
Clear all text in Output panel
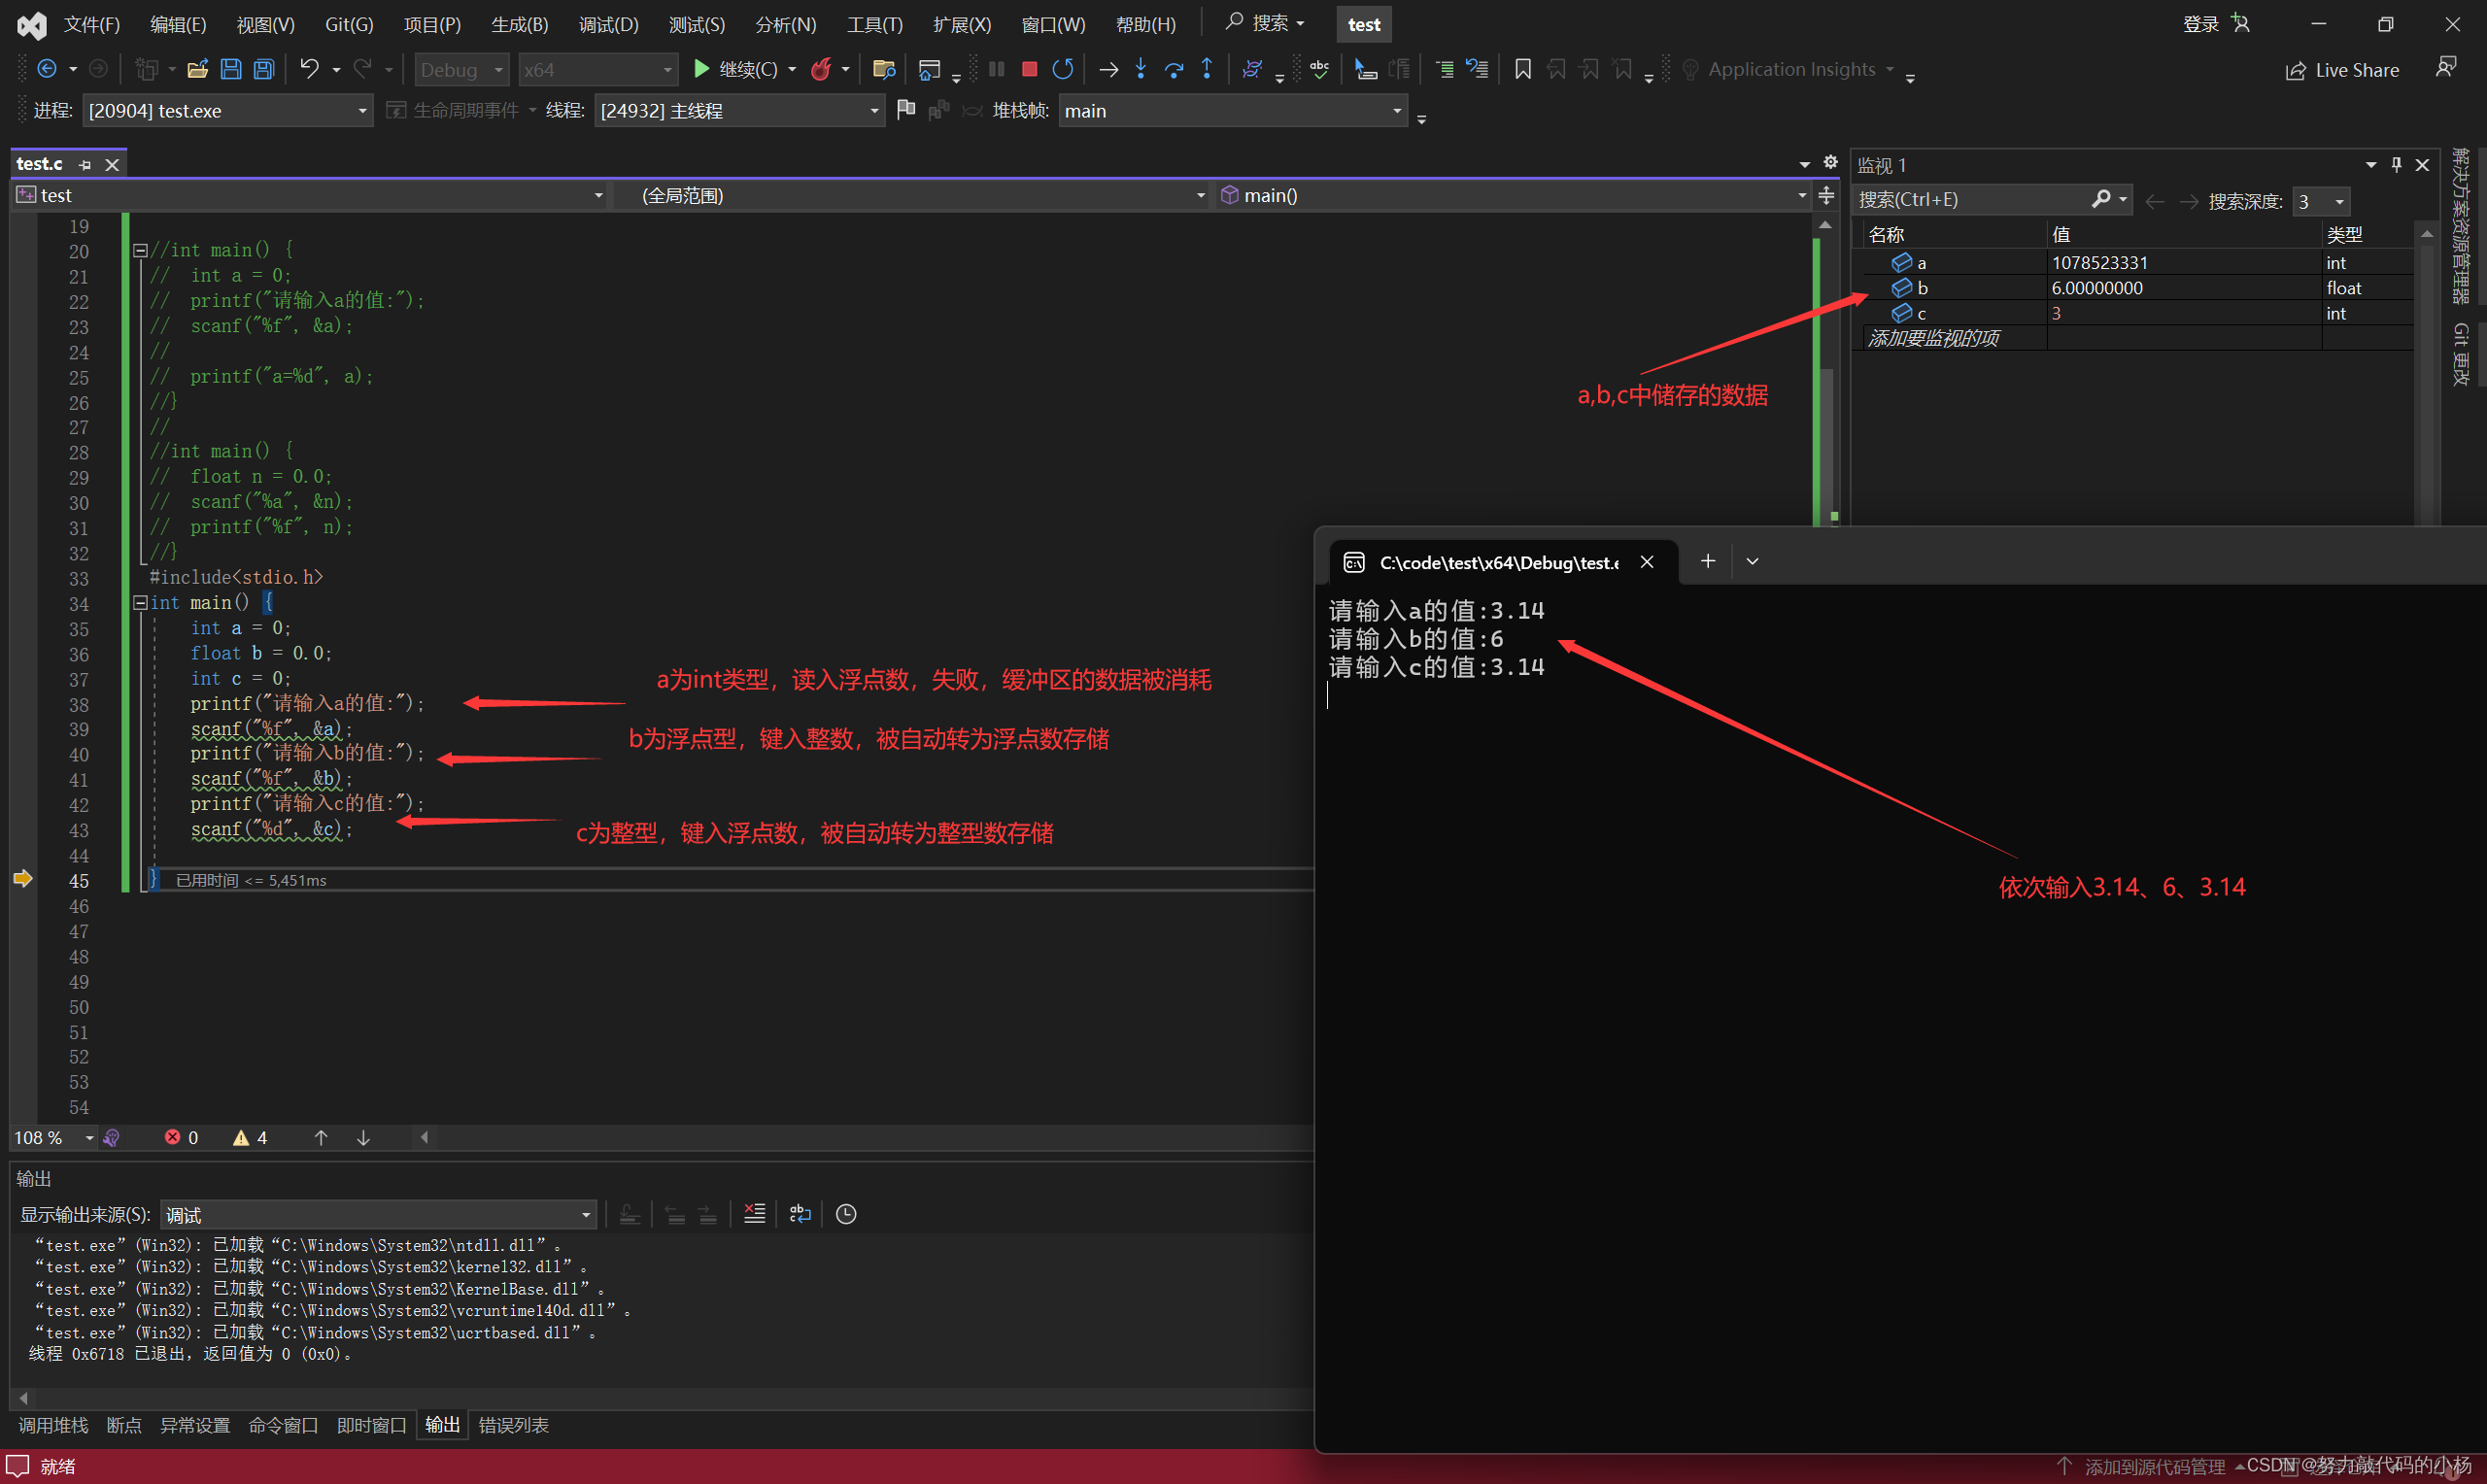[x=754, y=1214]
